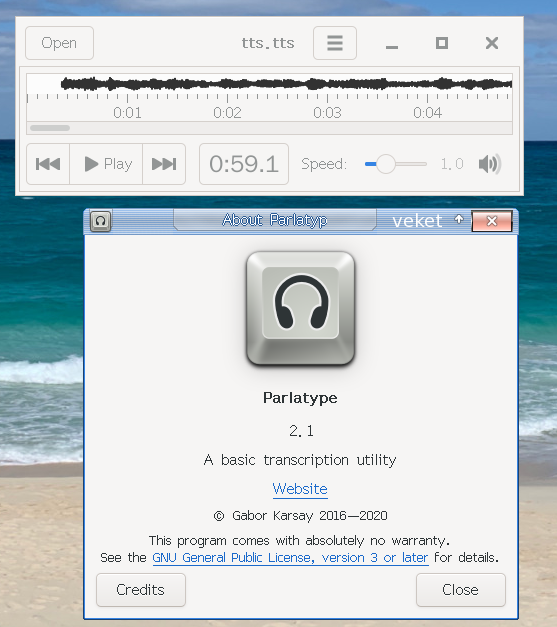Open the Website link
The width and height of the screenshot is (557, 627).
pos(300,489)
